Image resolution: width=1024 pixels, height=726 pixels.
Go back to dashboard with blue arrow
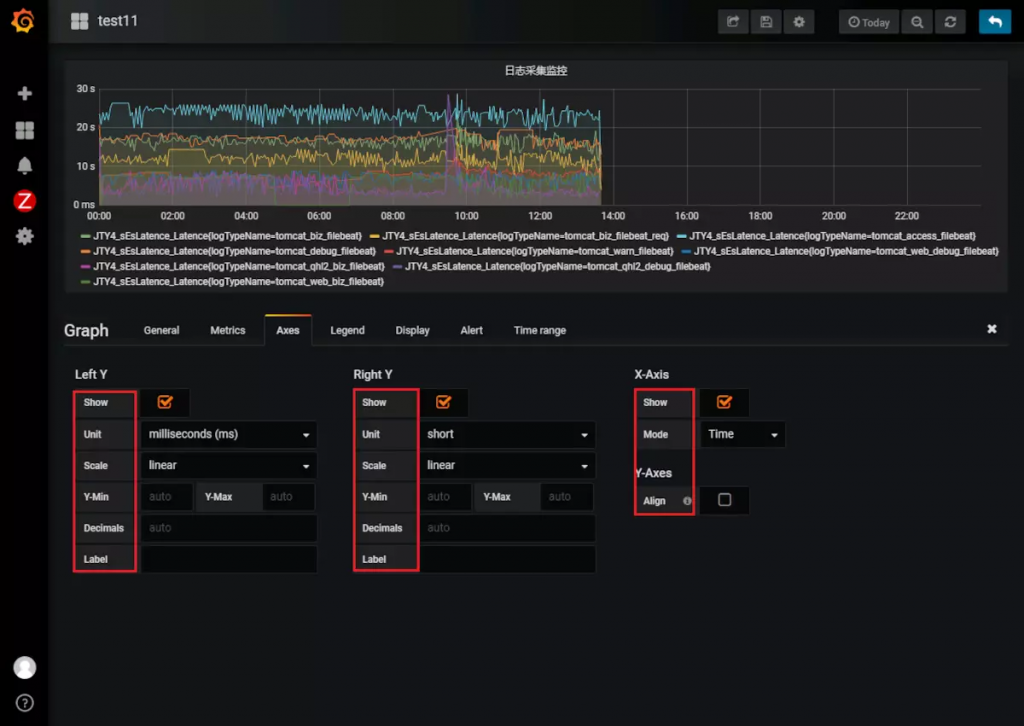[995, 22]
